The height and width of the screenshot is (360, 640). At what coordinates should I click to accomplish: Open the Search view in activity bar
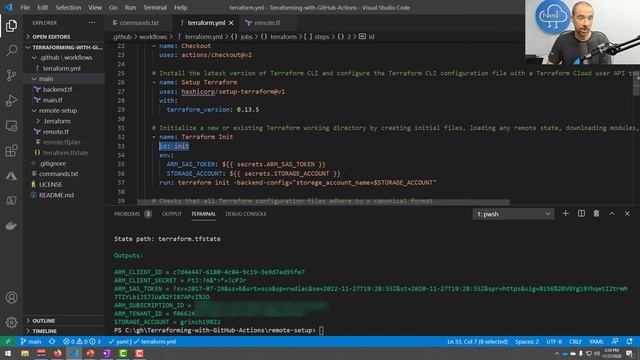11,51
